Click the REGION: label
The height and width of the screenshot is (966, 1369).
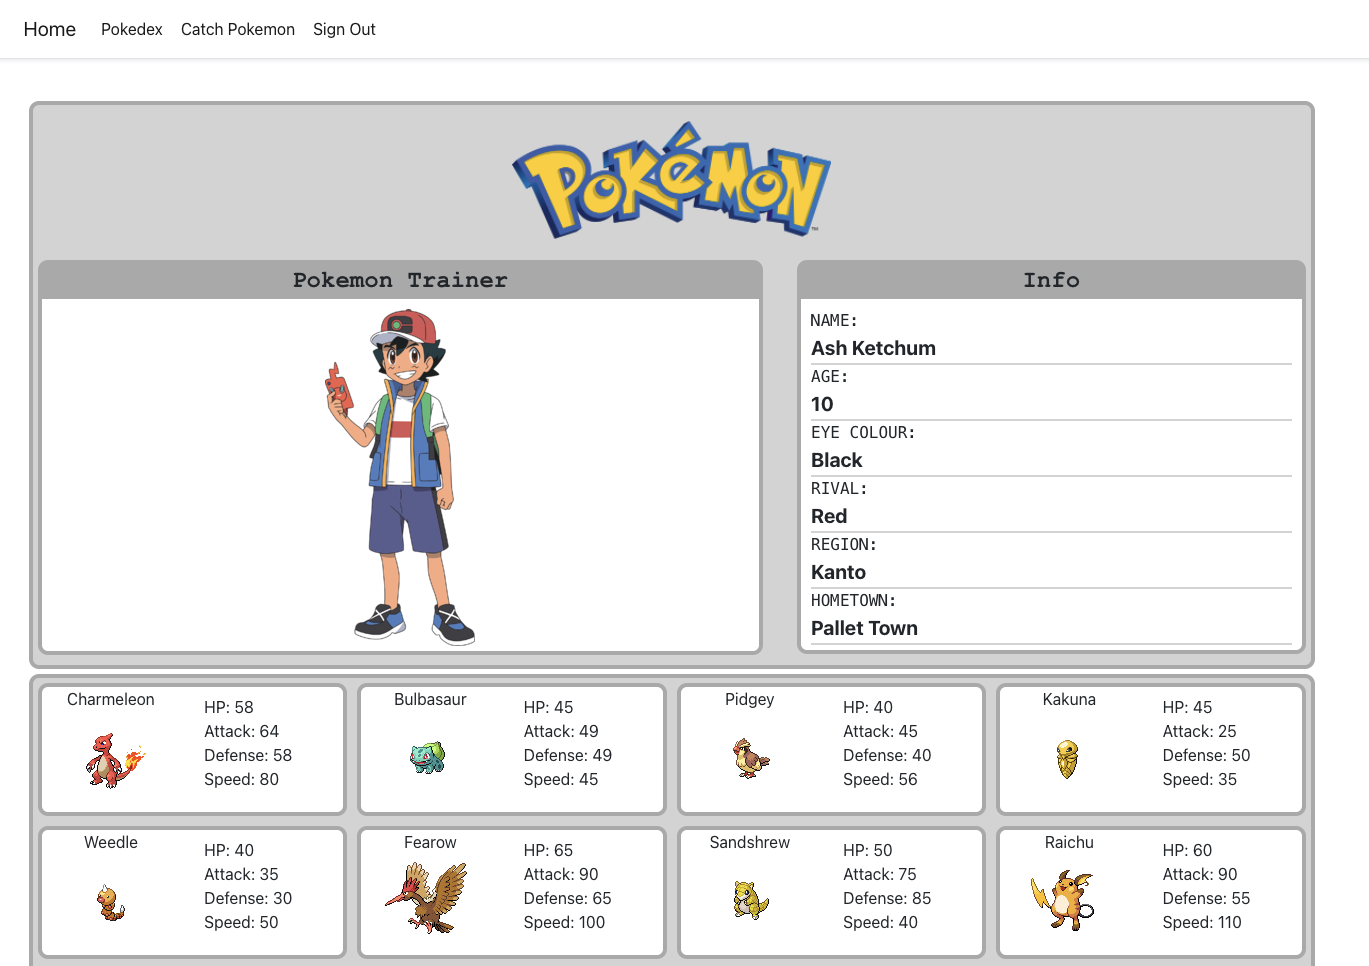pos(844,545)
